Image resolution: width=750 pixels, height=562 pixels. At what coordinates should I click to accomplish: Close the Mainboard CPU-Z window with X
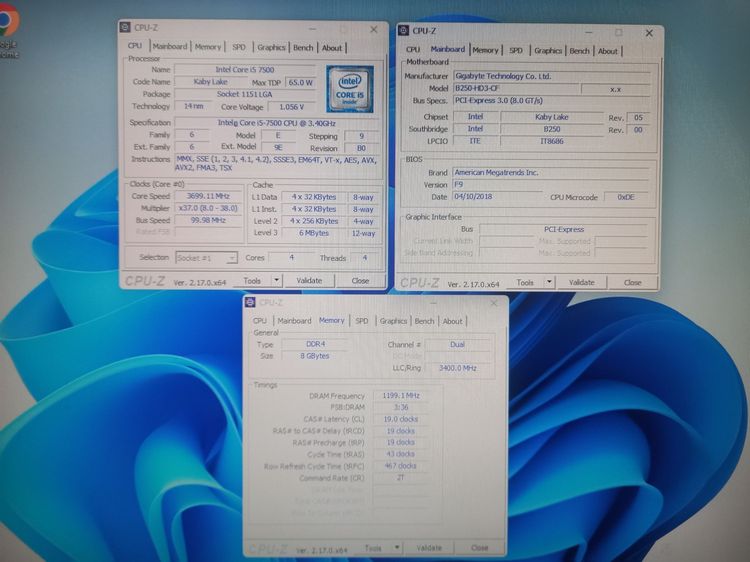[649, 33]
